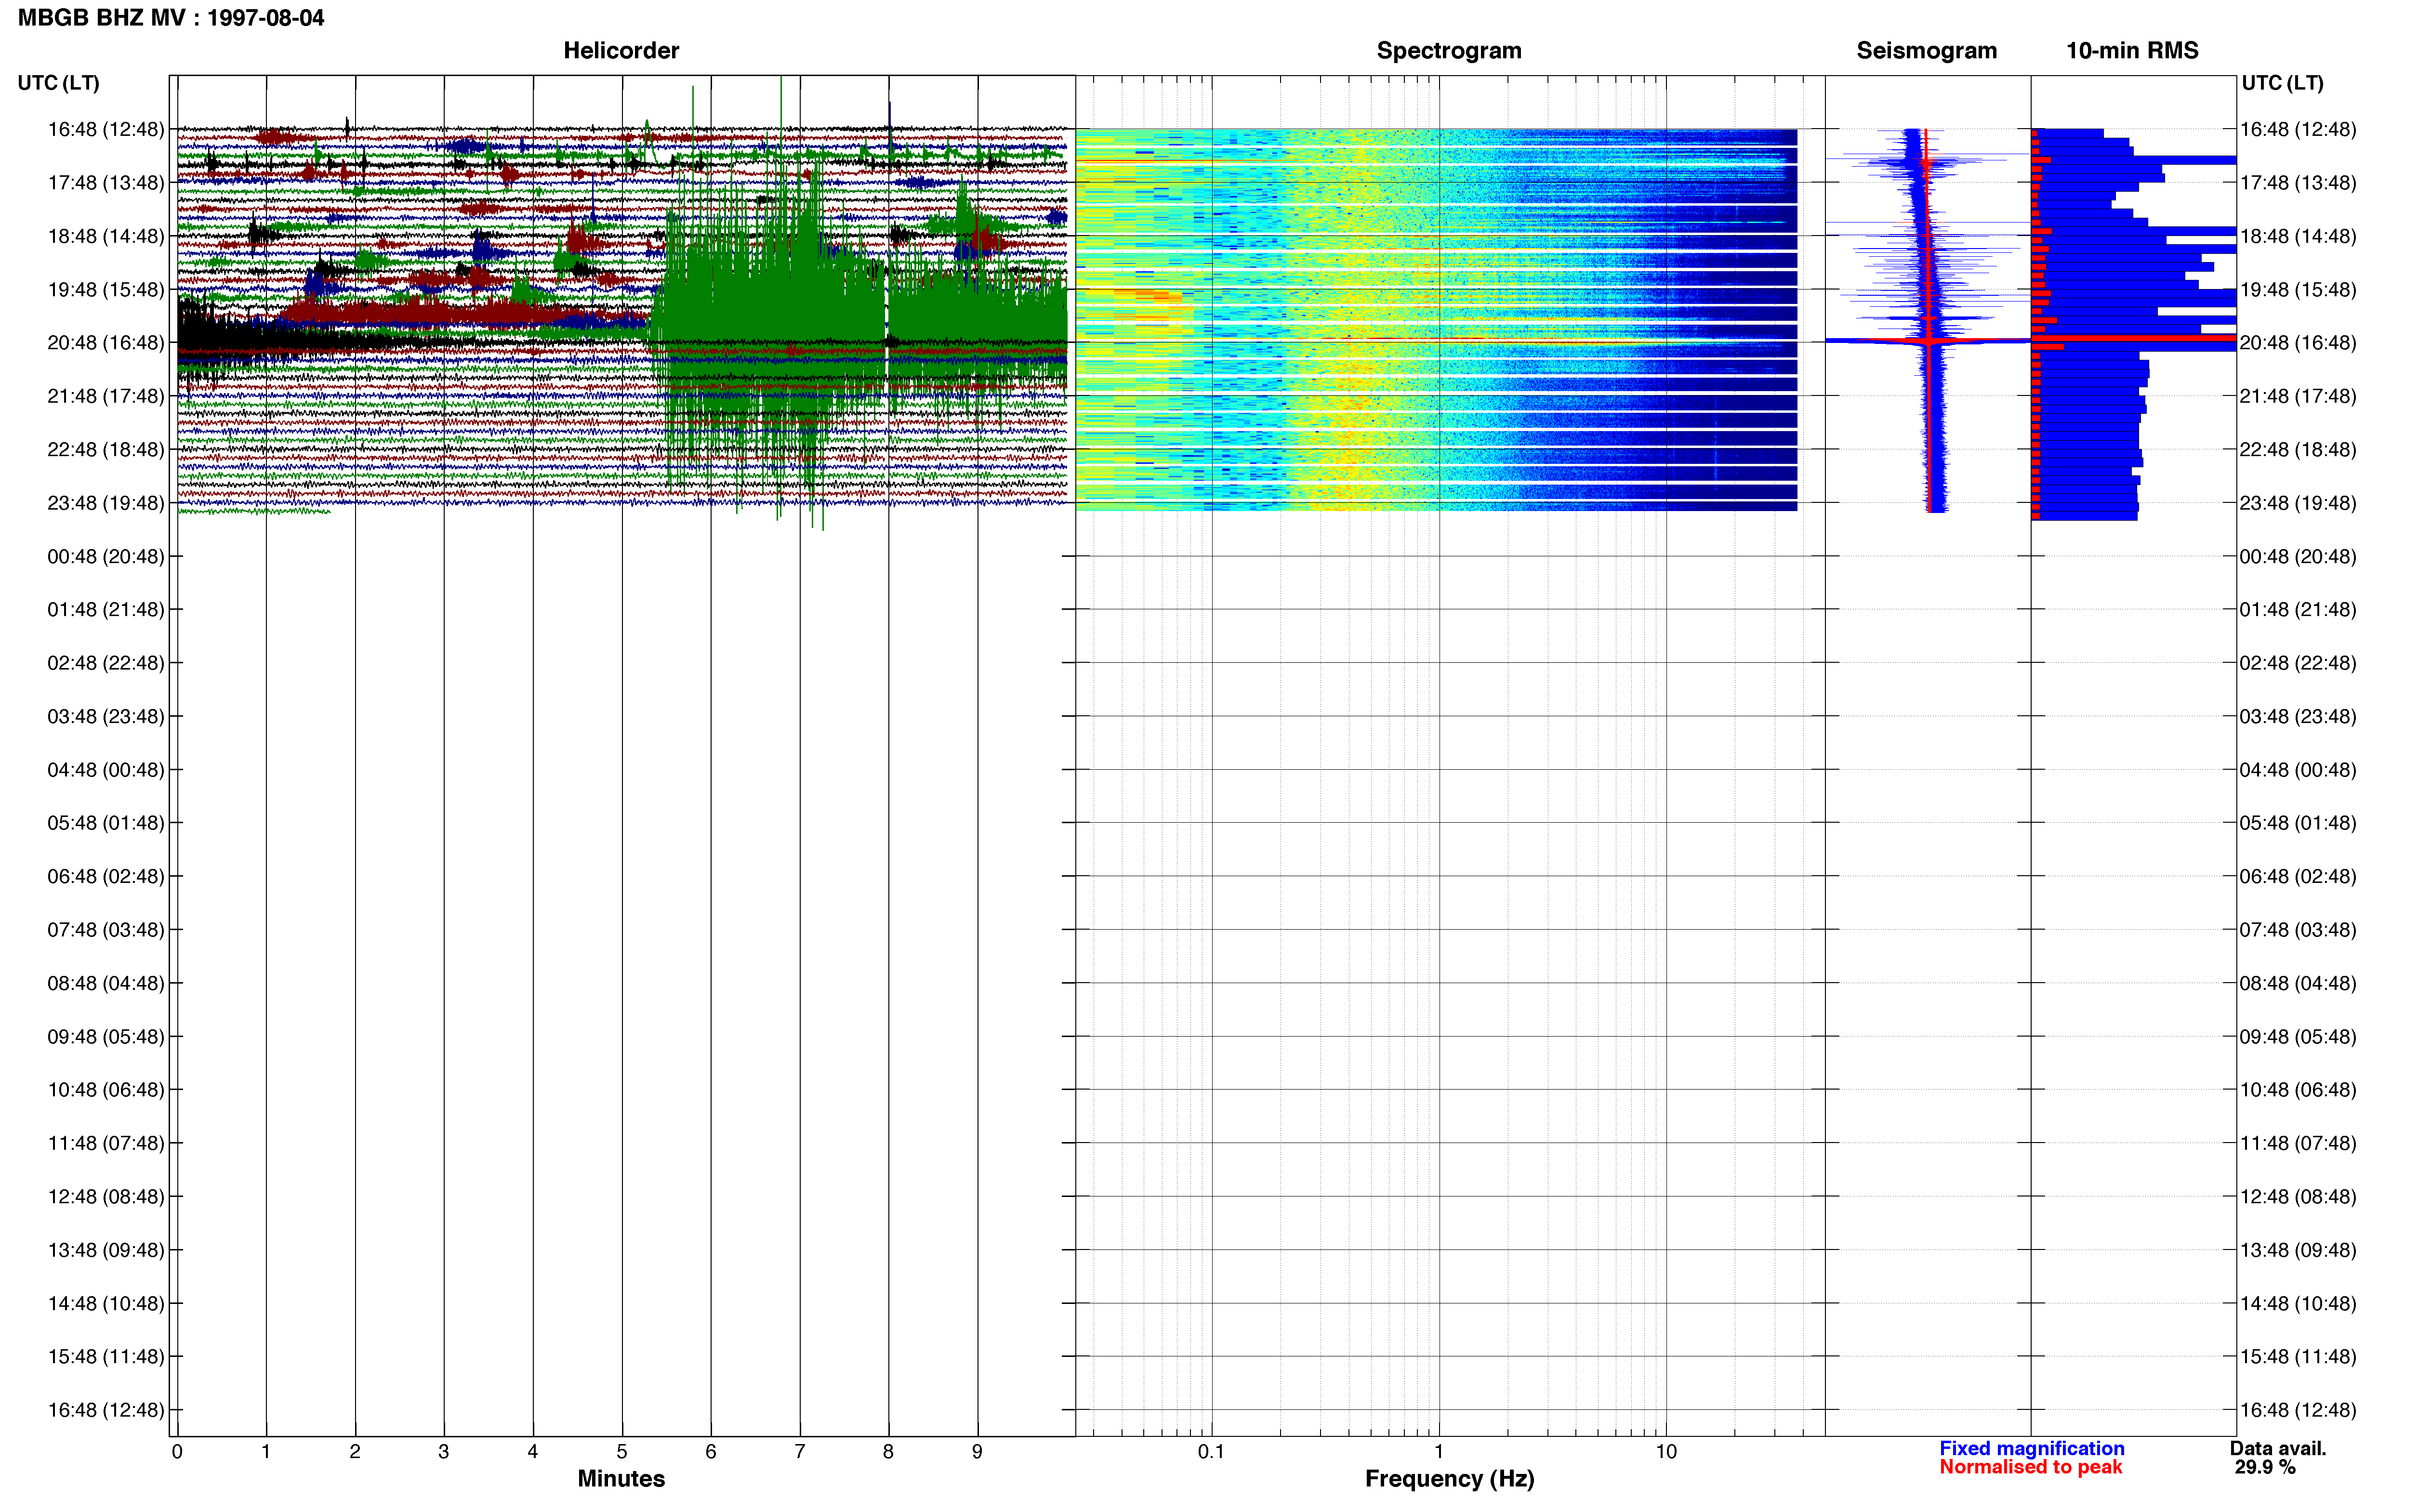Click left time label '15:48 (11:48)'
Screen dimensions: 2418x1512
click(x=106, y=1357)
